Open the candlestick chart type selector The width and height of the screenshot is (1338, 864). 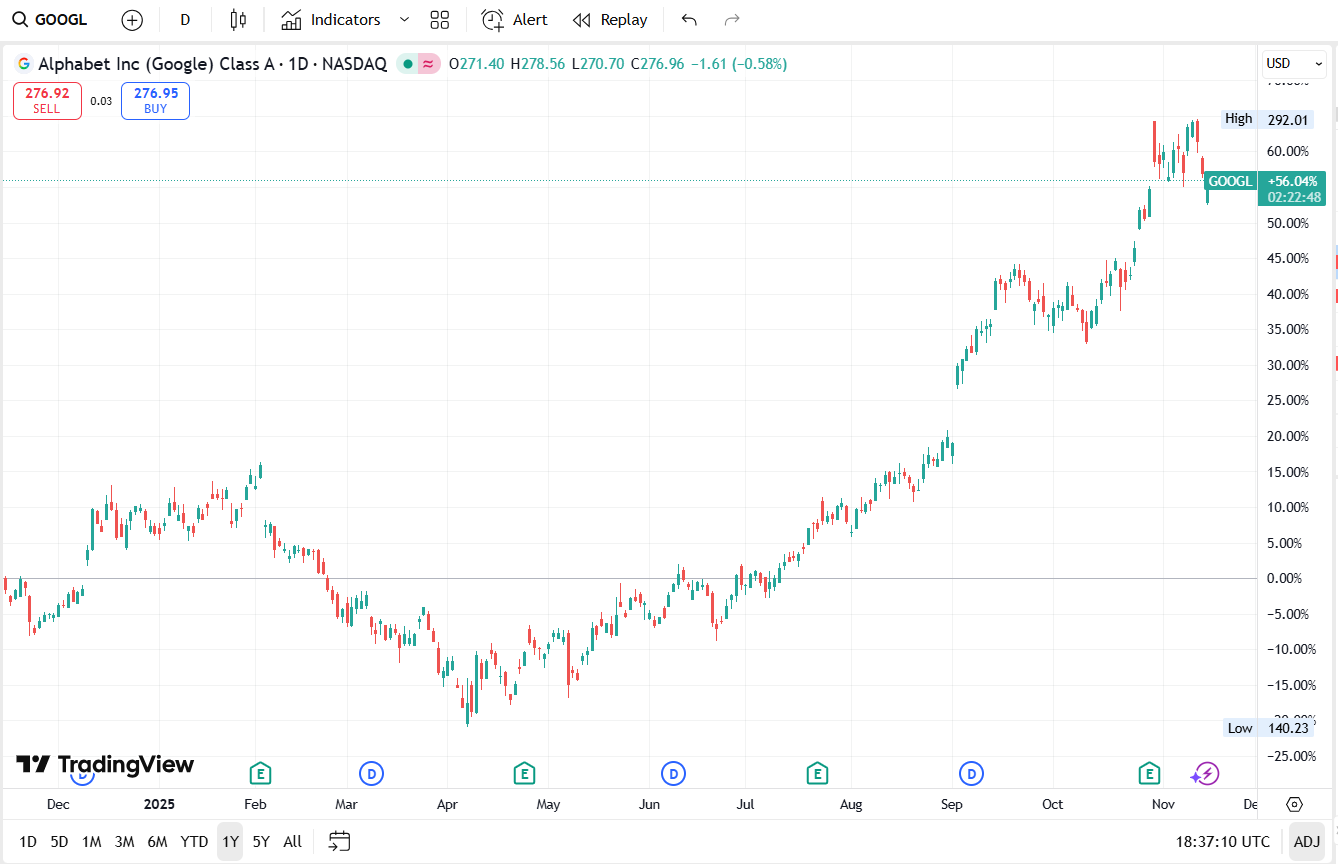click(x=237, y=20)
